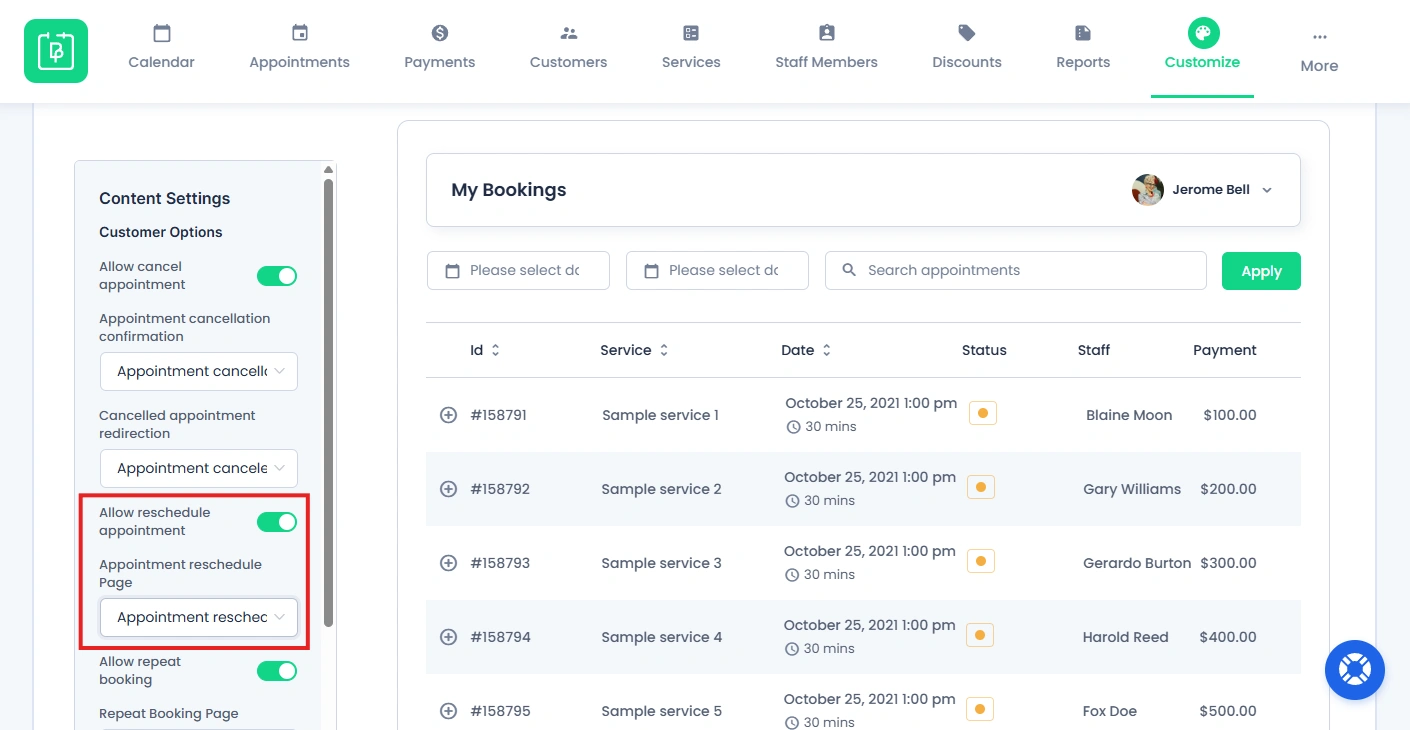1410x730 pixels.
Task: Navigate to the Customers section
Action: click(x=569, y=48)
